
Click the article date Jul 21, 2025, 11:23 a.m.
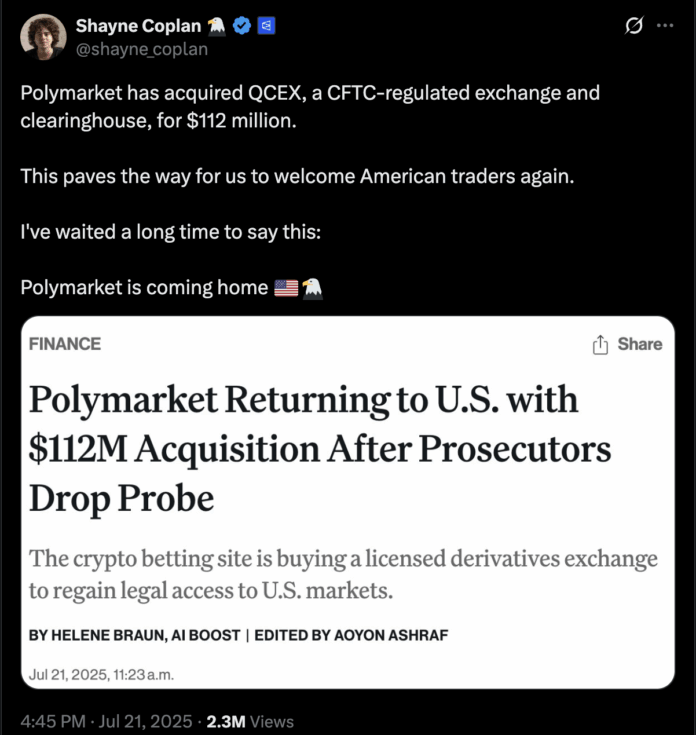pos(102,673)
